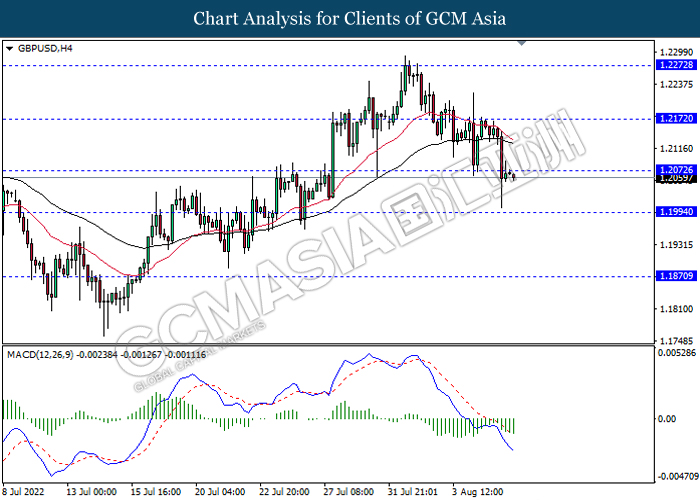Click the MACD 0.005286 scale value

[x=677, y=353]
